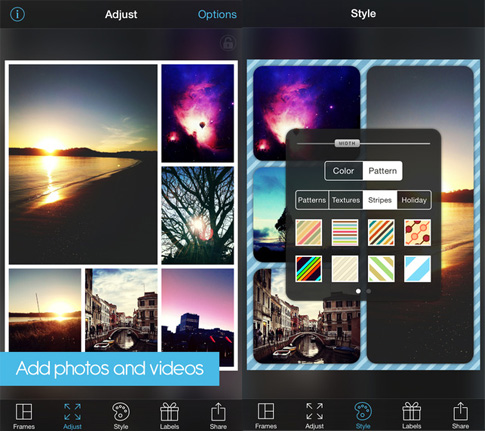Choose the Textures category tab
This screenshot has width=485, height=432.
[346, 200]
